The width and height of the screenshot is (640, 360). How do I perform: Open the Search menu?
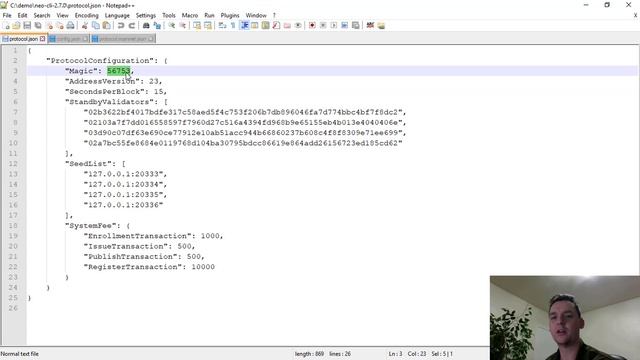[42, 15]
